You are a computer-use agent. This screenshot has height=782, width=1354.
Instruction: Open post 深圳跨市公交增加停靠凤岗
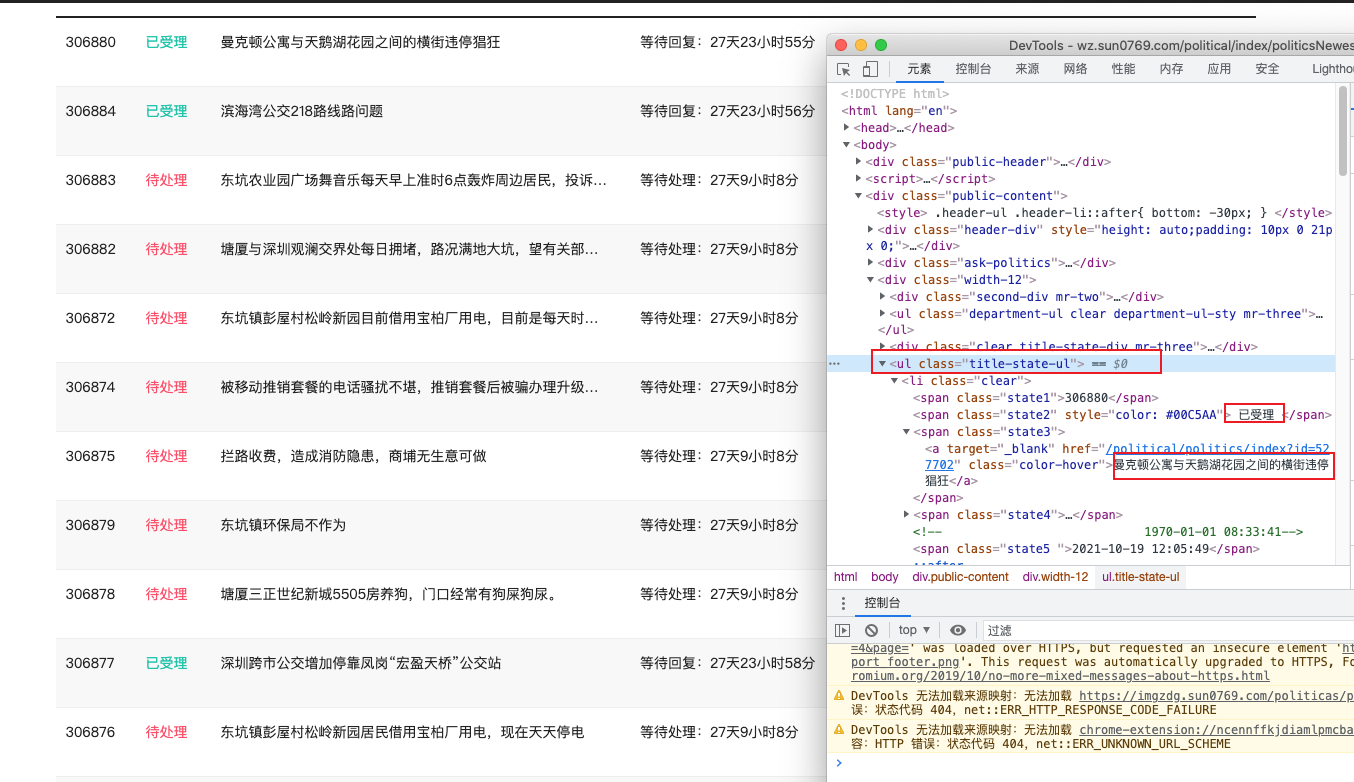(361, 663)
